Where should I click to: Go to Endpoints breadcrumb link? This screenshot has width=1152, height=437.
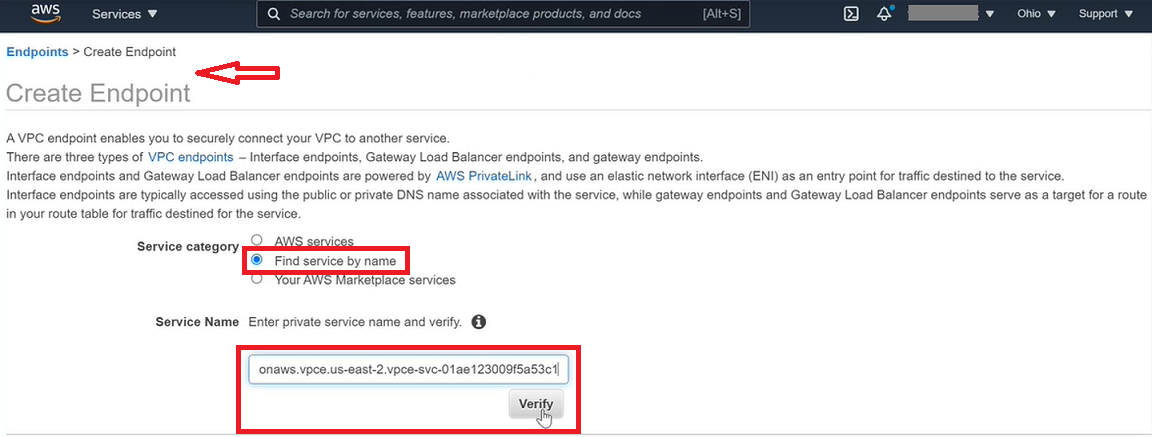coord(37,51)
